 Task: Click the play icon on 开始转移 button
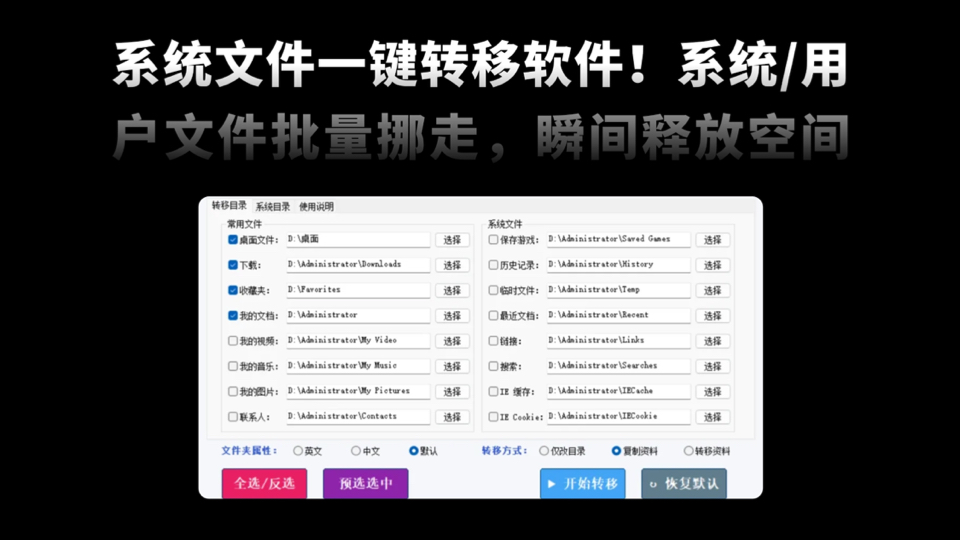point(552,484)
